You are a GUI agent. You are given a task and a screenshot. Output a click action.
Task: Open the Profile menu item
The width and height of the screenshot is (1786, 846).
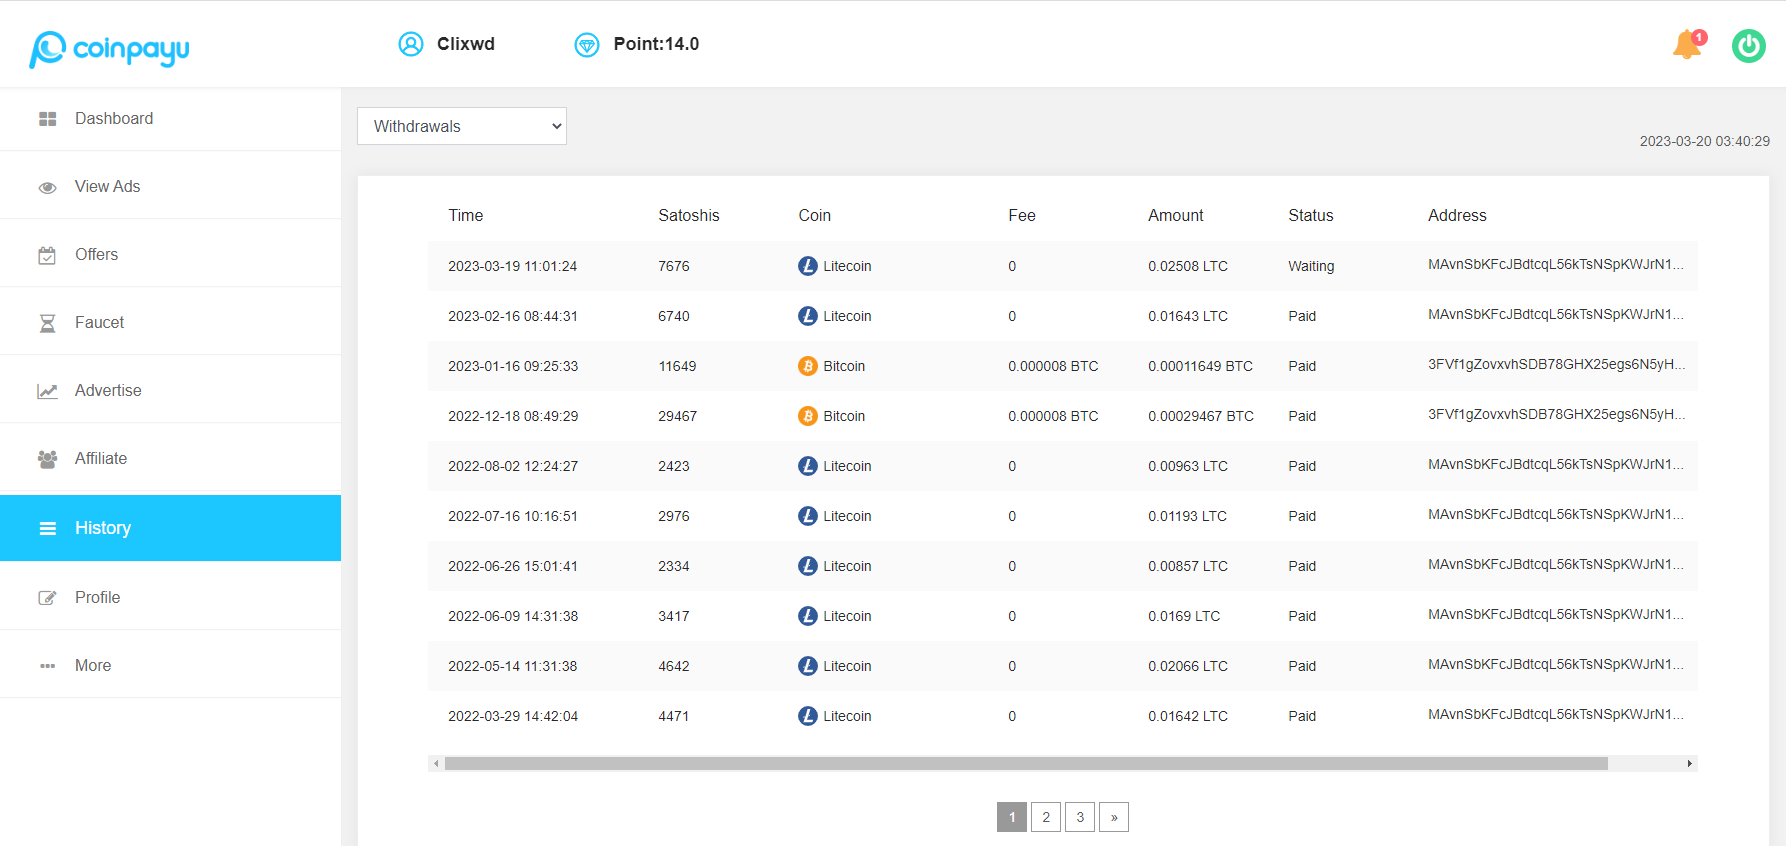(x=170, y=597)
